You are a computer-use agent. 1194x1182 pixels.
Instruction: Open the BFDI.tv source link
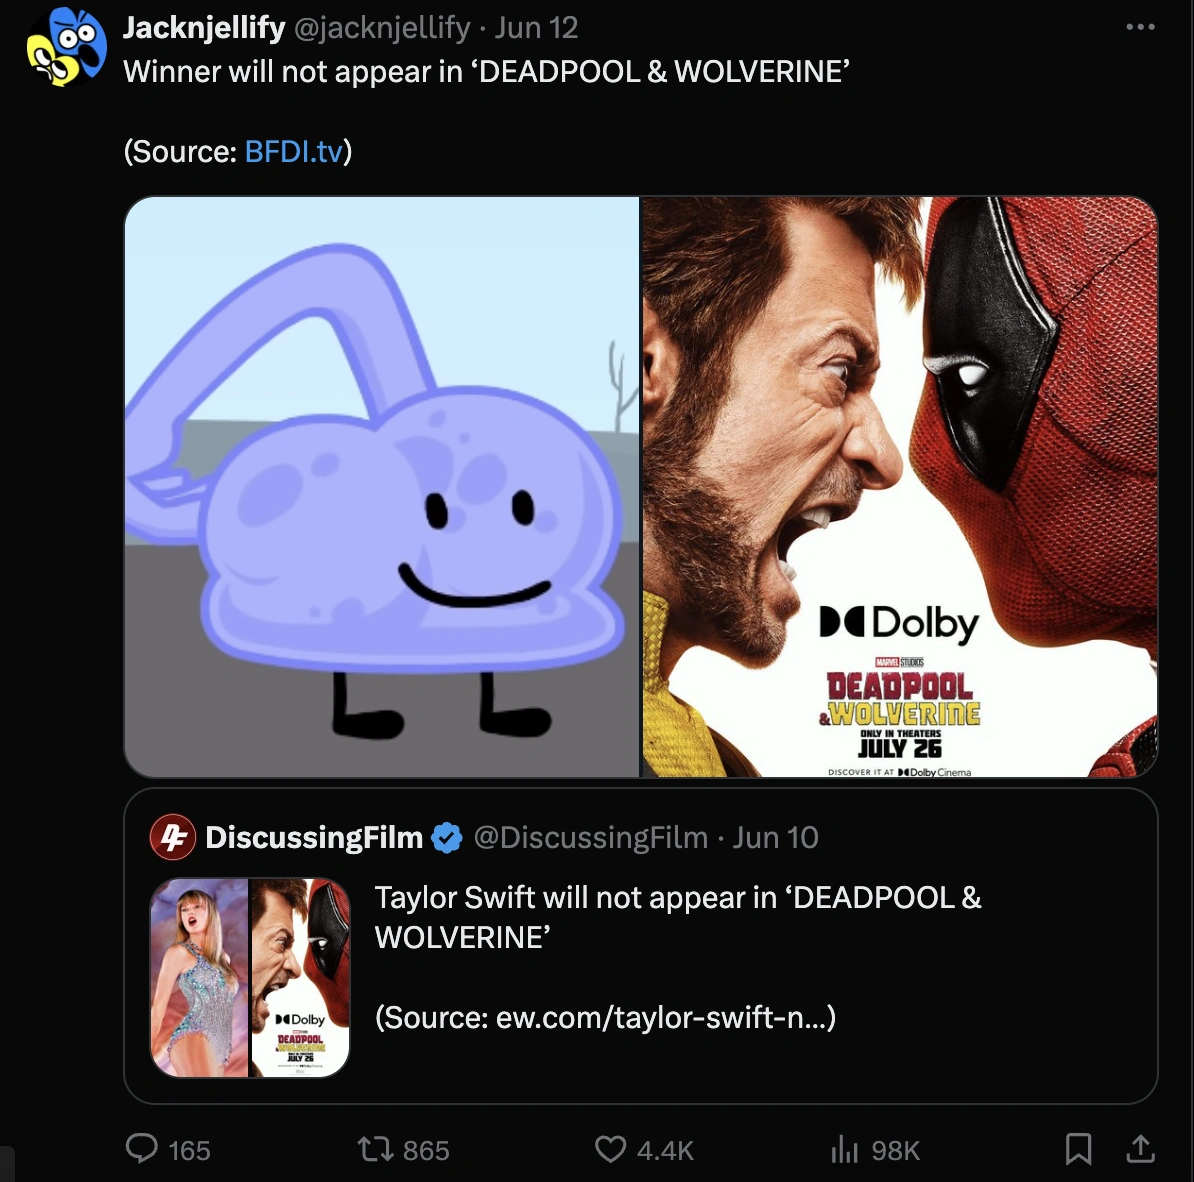pyautogui.click(x=293, y=152)
